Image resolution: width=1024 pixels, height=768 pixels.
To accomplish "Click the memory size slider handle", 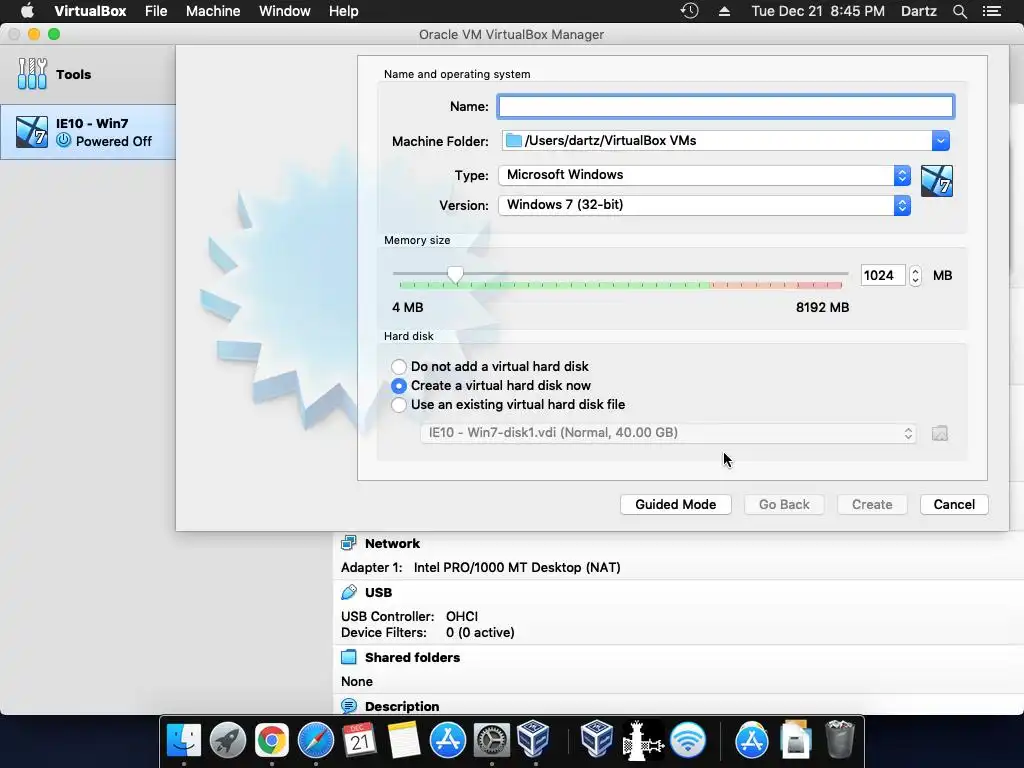I will tap(455, 275).
